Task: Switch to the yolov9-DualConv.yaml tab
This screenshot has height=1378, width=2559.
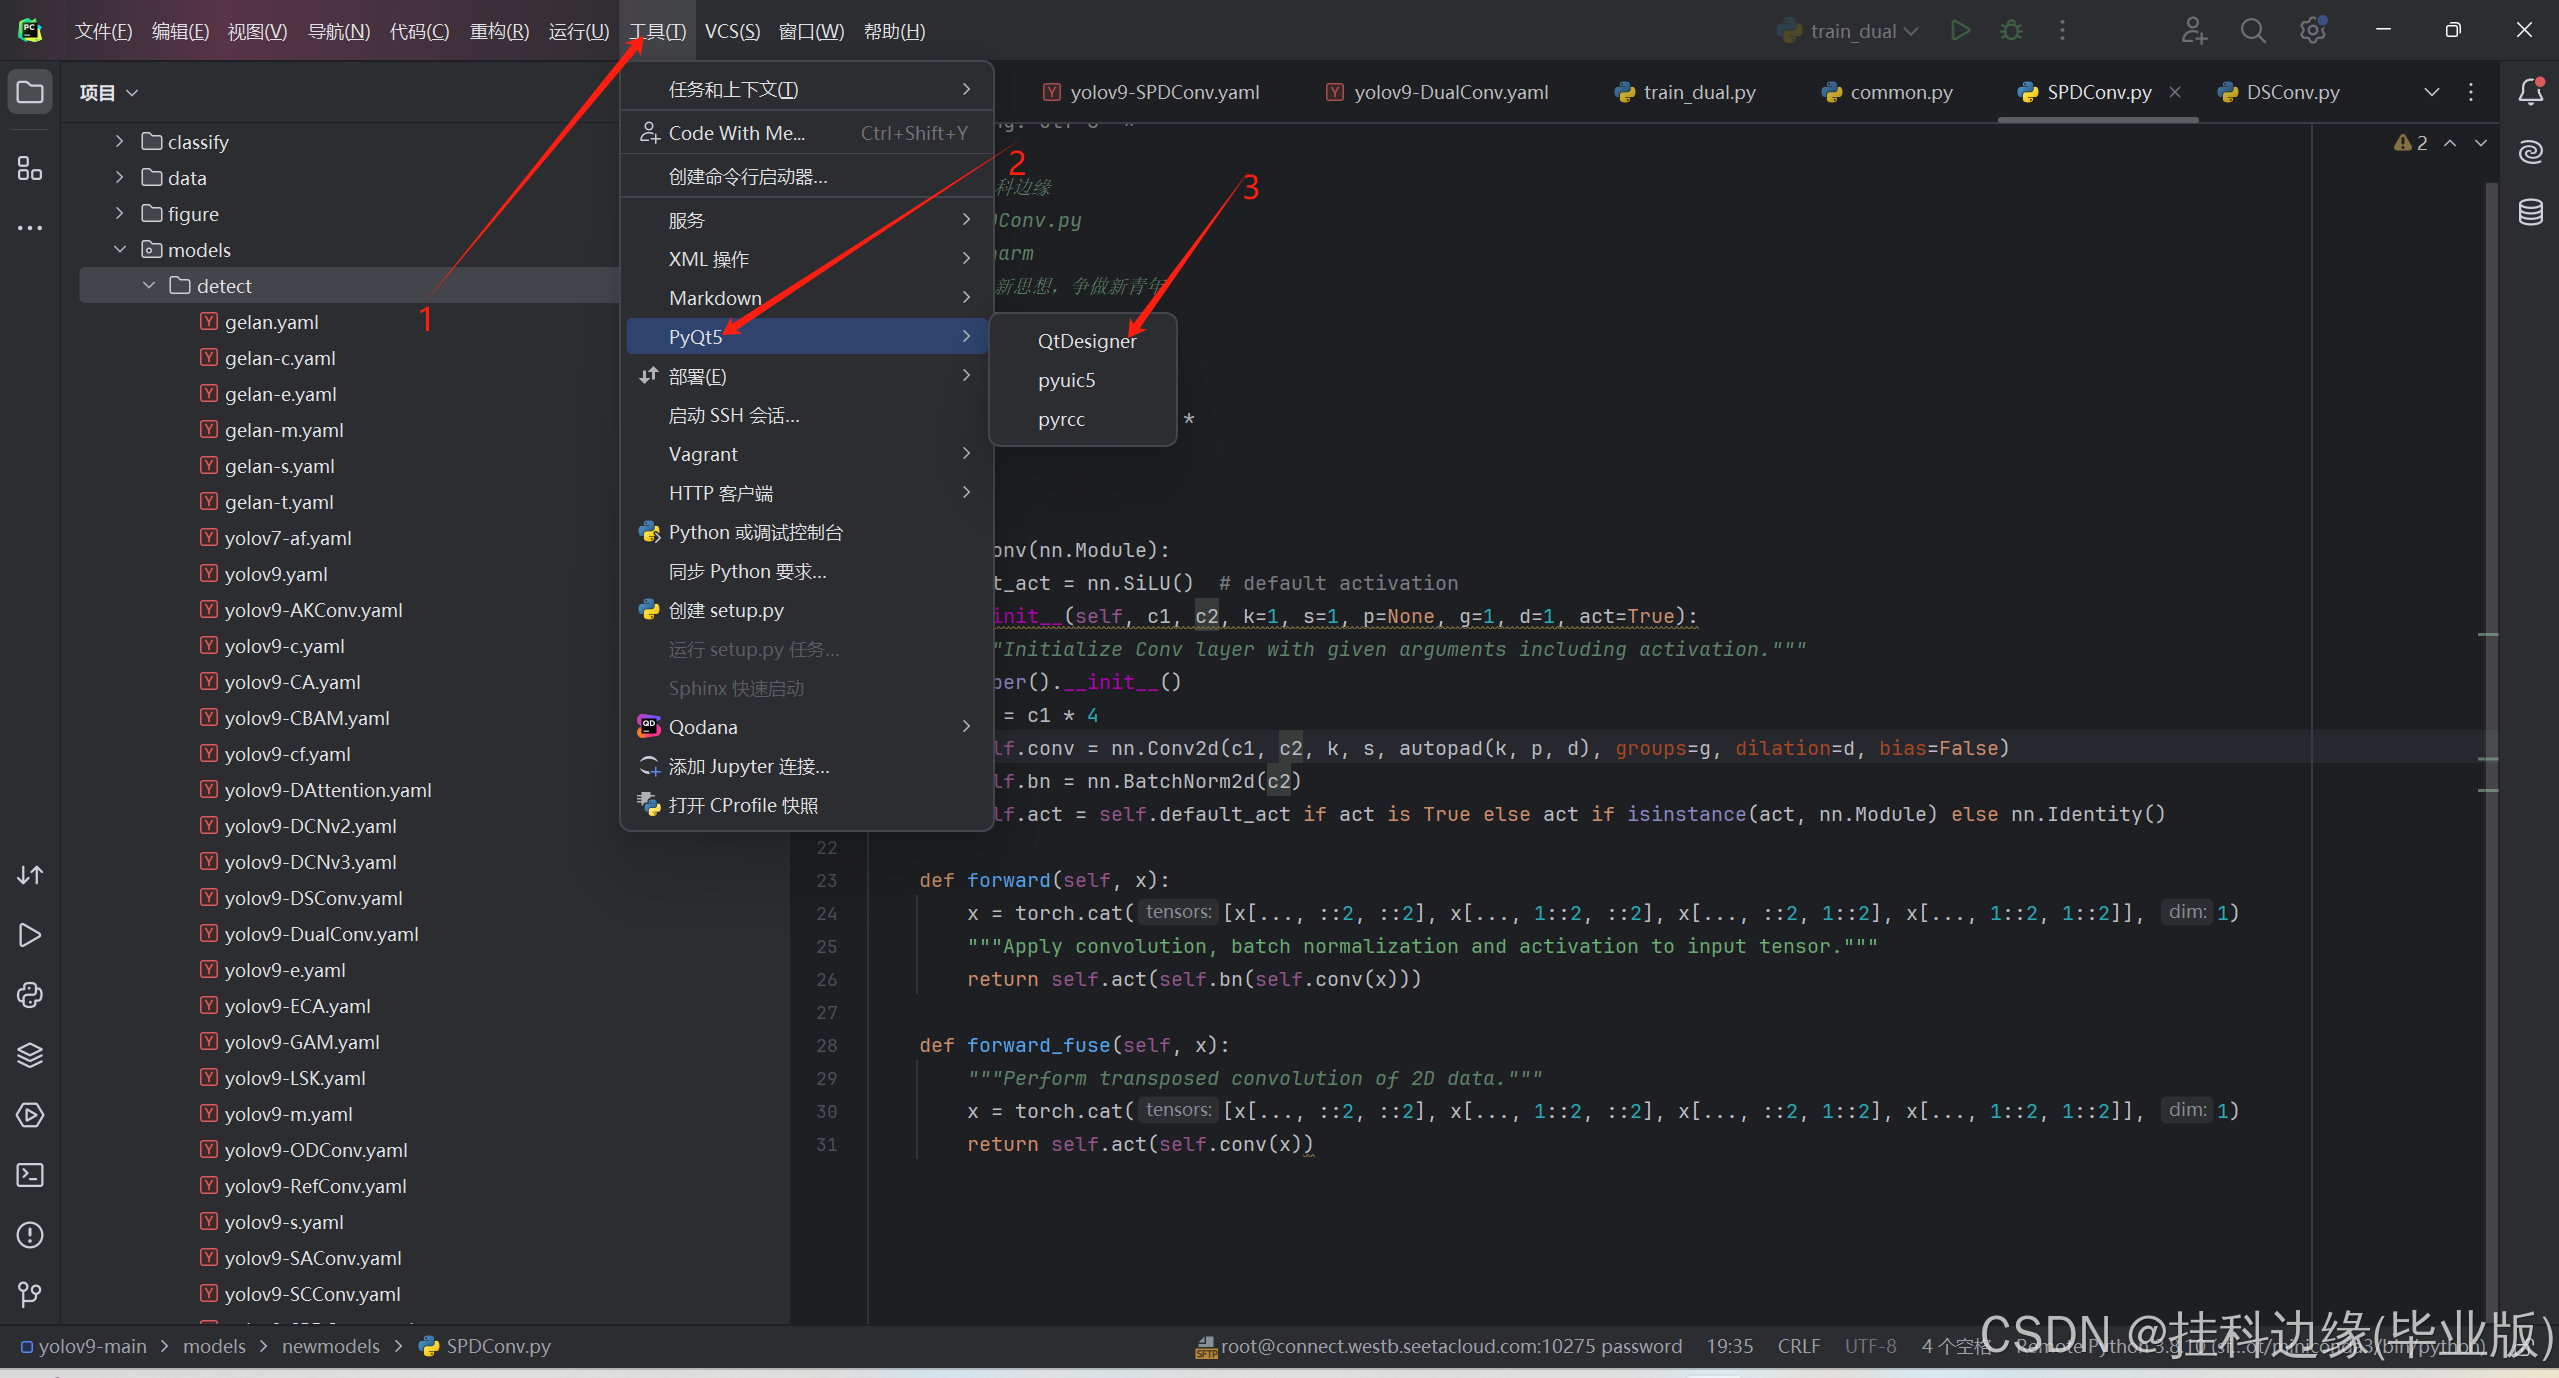Action: coord(1437,92)
